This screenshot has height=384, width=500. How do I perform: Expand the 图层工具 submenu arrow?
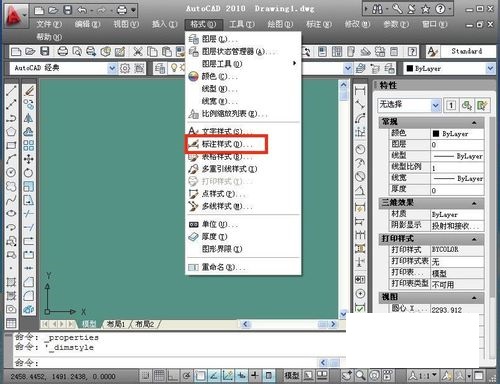tap(294, 63)
